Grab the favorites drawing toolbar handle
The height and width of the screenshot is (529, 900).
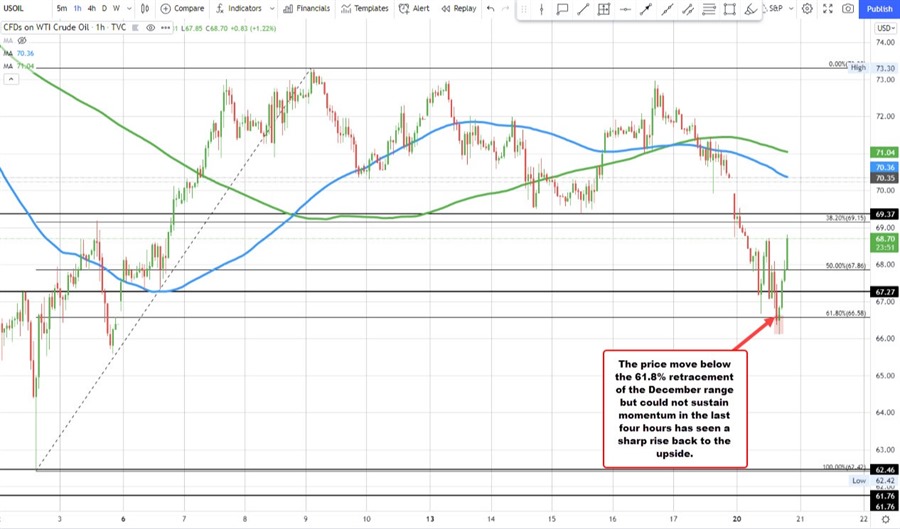(523, 9)
